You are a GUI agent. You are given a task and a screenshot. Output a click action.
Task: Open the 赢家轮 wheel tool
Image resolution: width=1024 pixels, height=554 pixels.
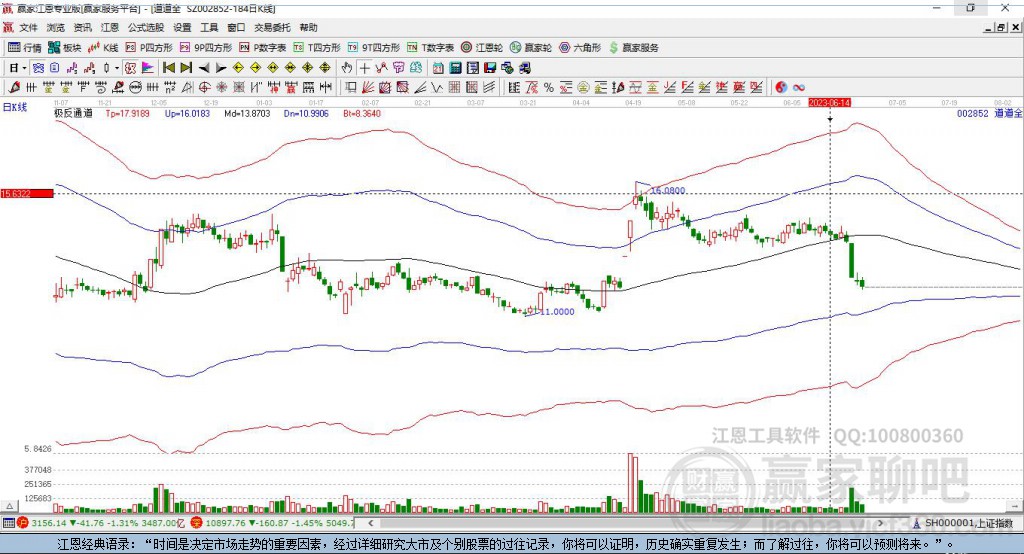pyautogui.click(x=531, y=48)
